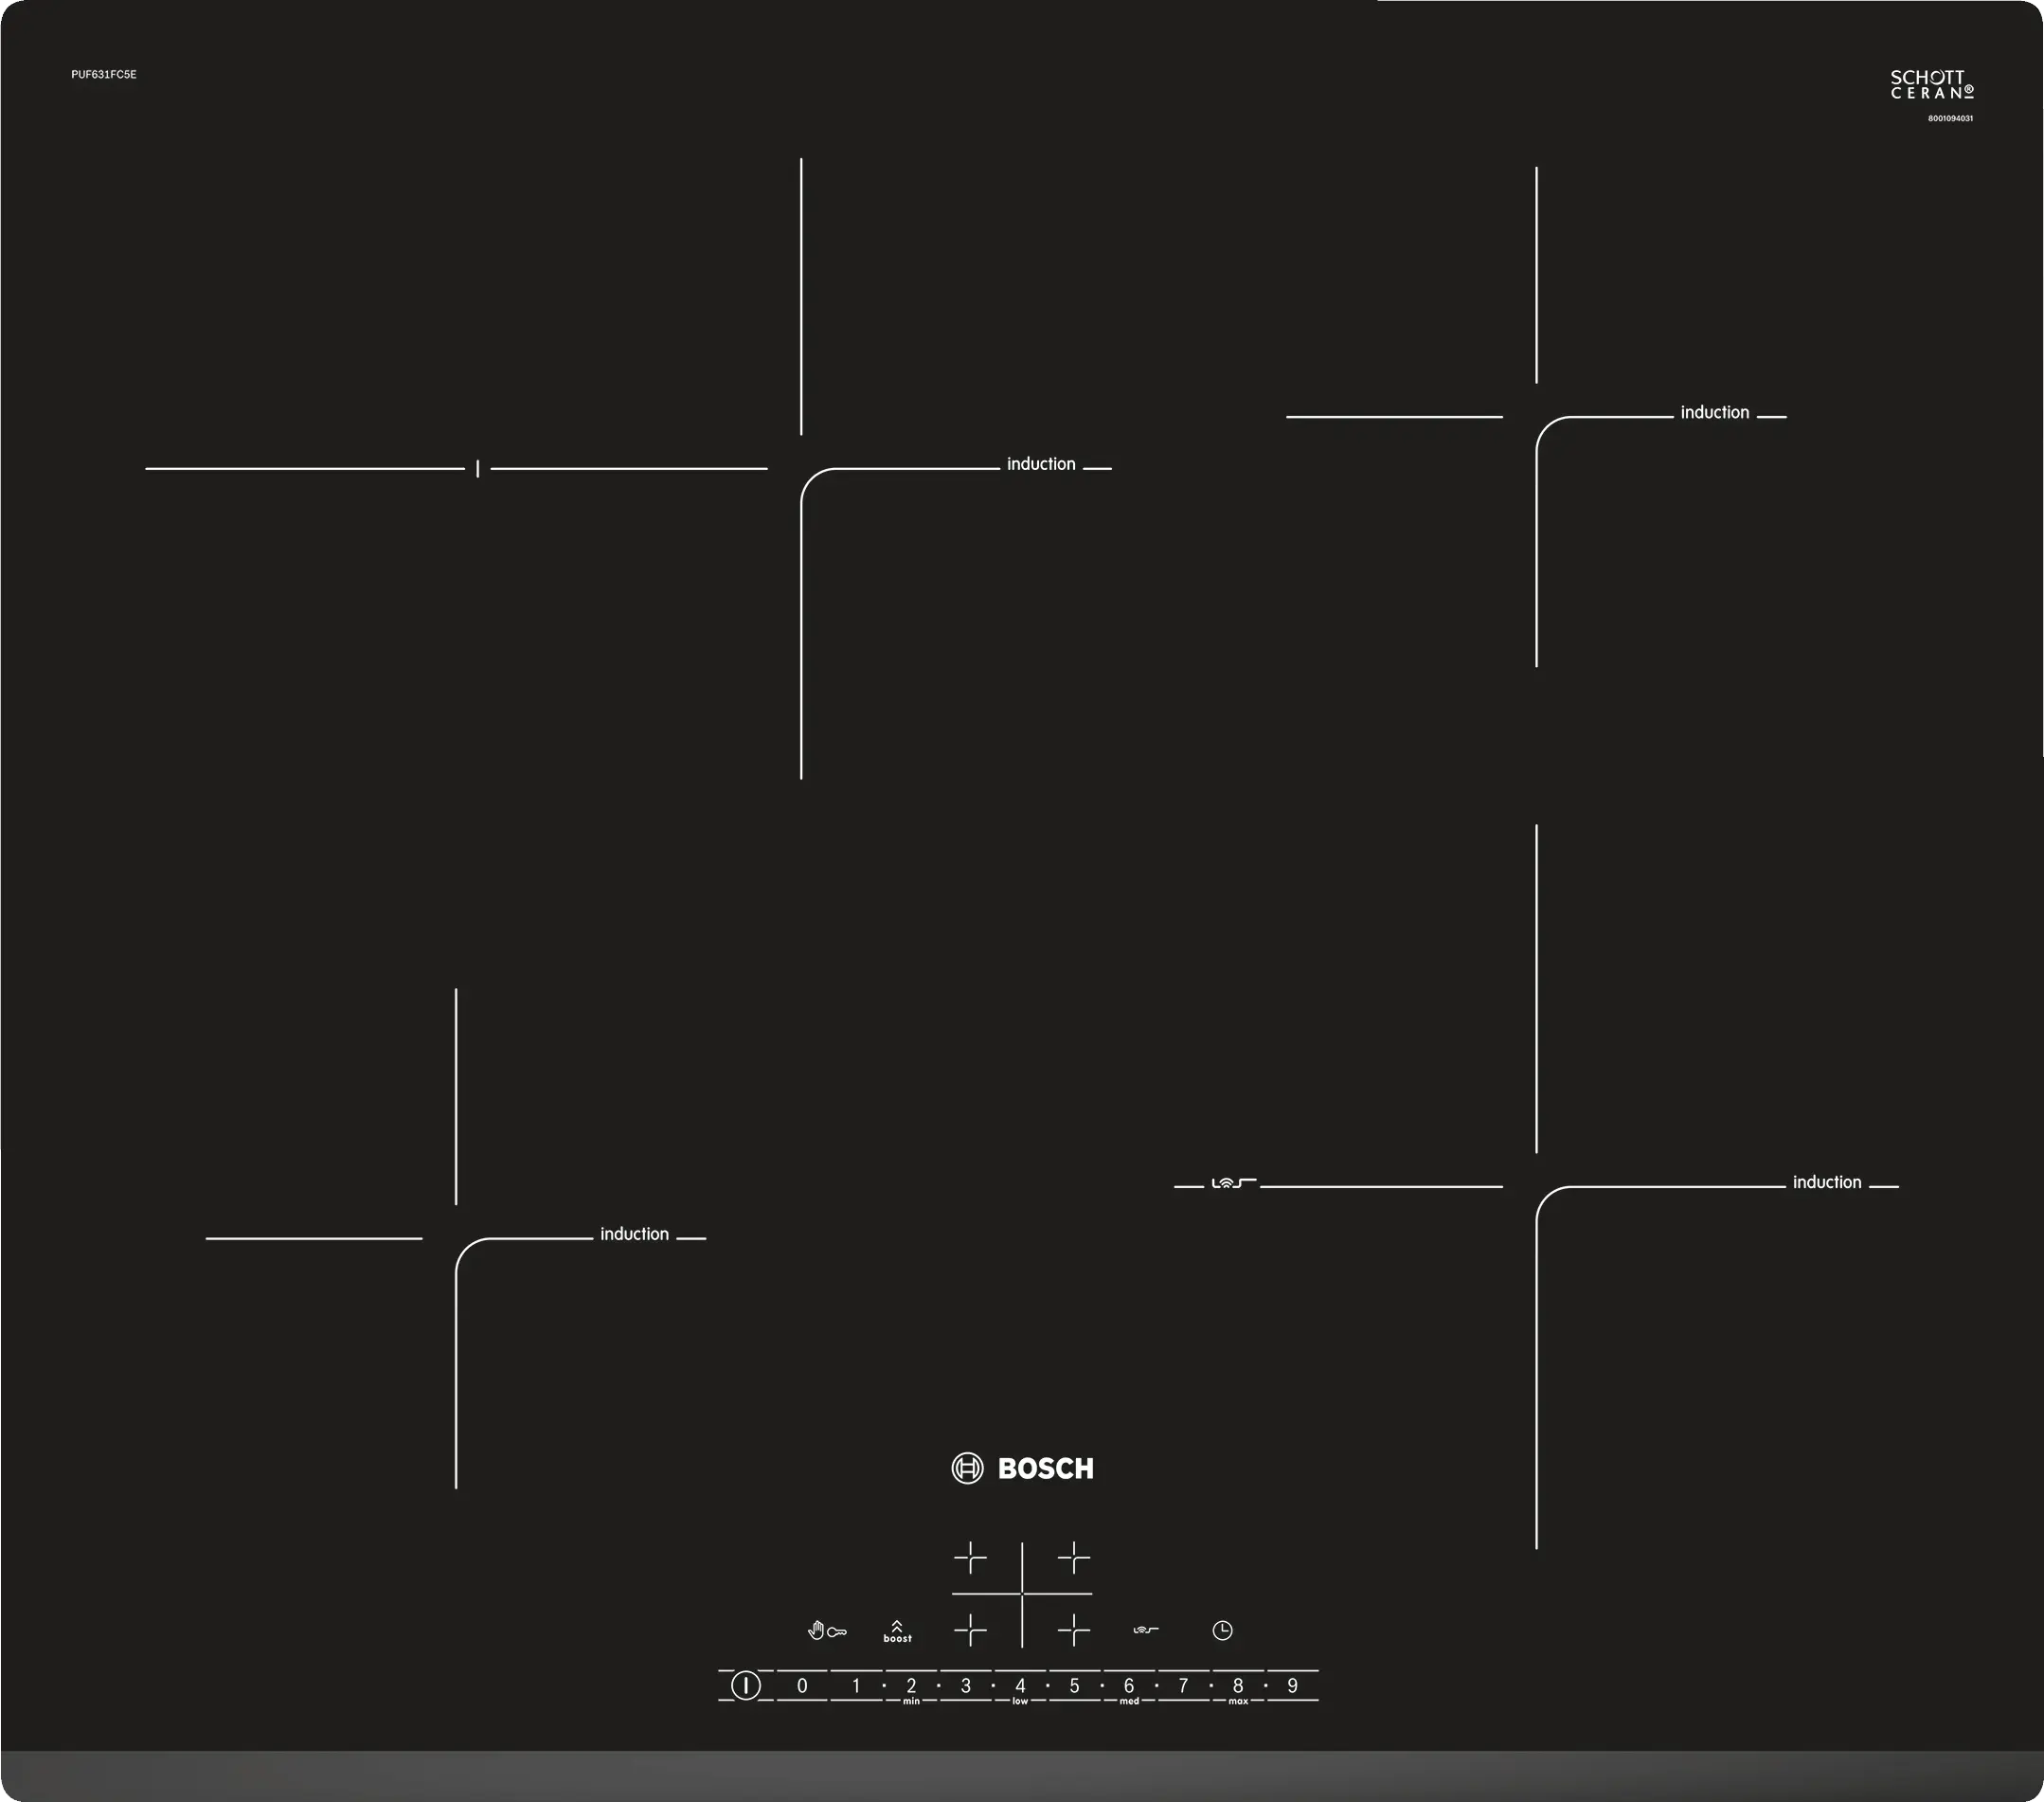Image resolution: width=2044 pixels, height=1802 pixels.
Task: Tap the Schott Ceran logo
Action: tap(1931, 85)
